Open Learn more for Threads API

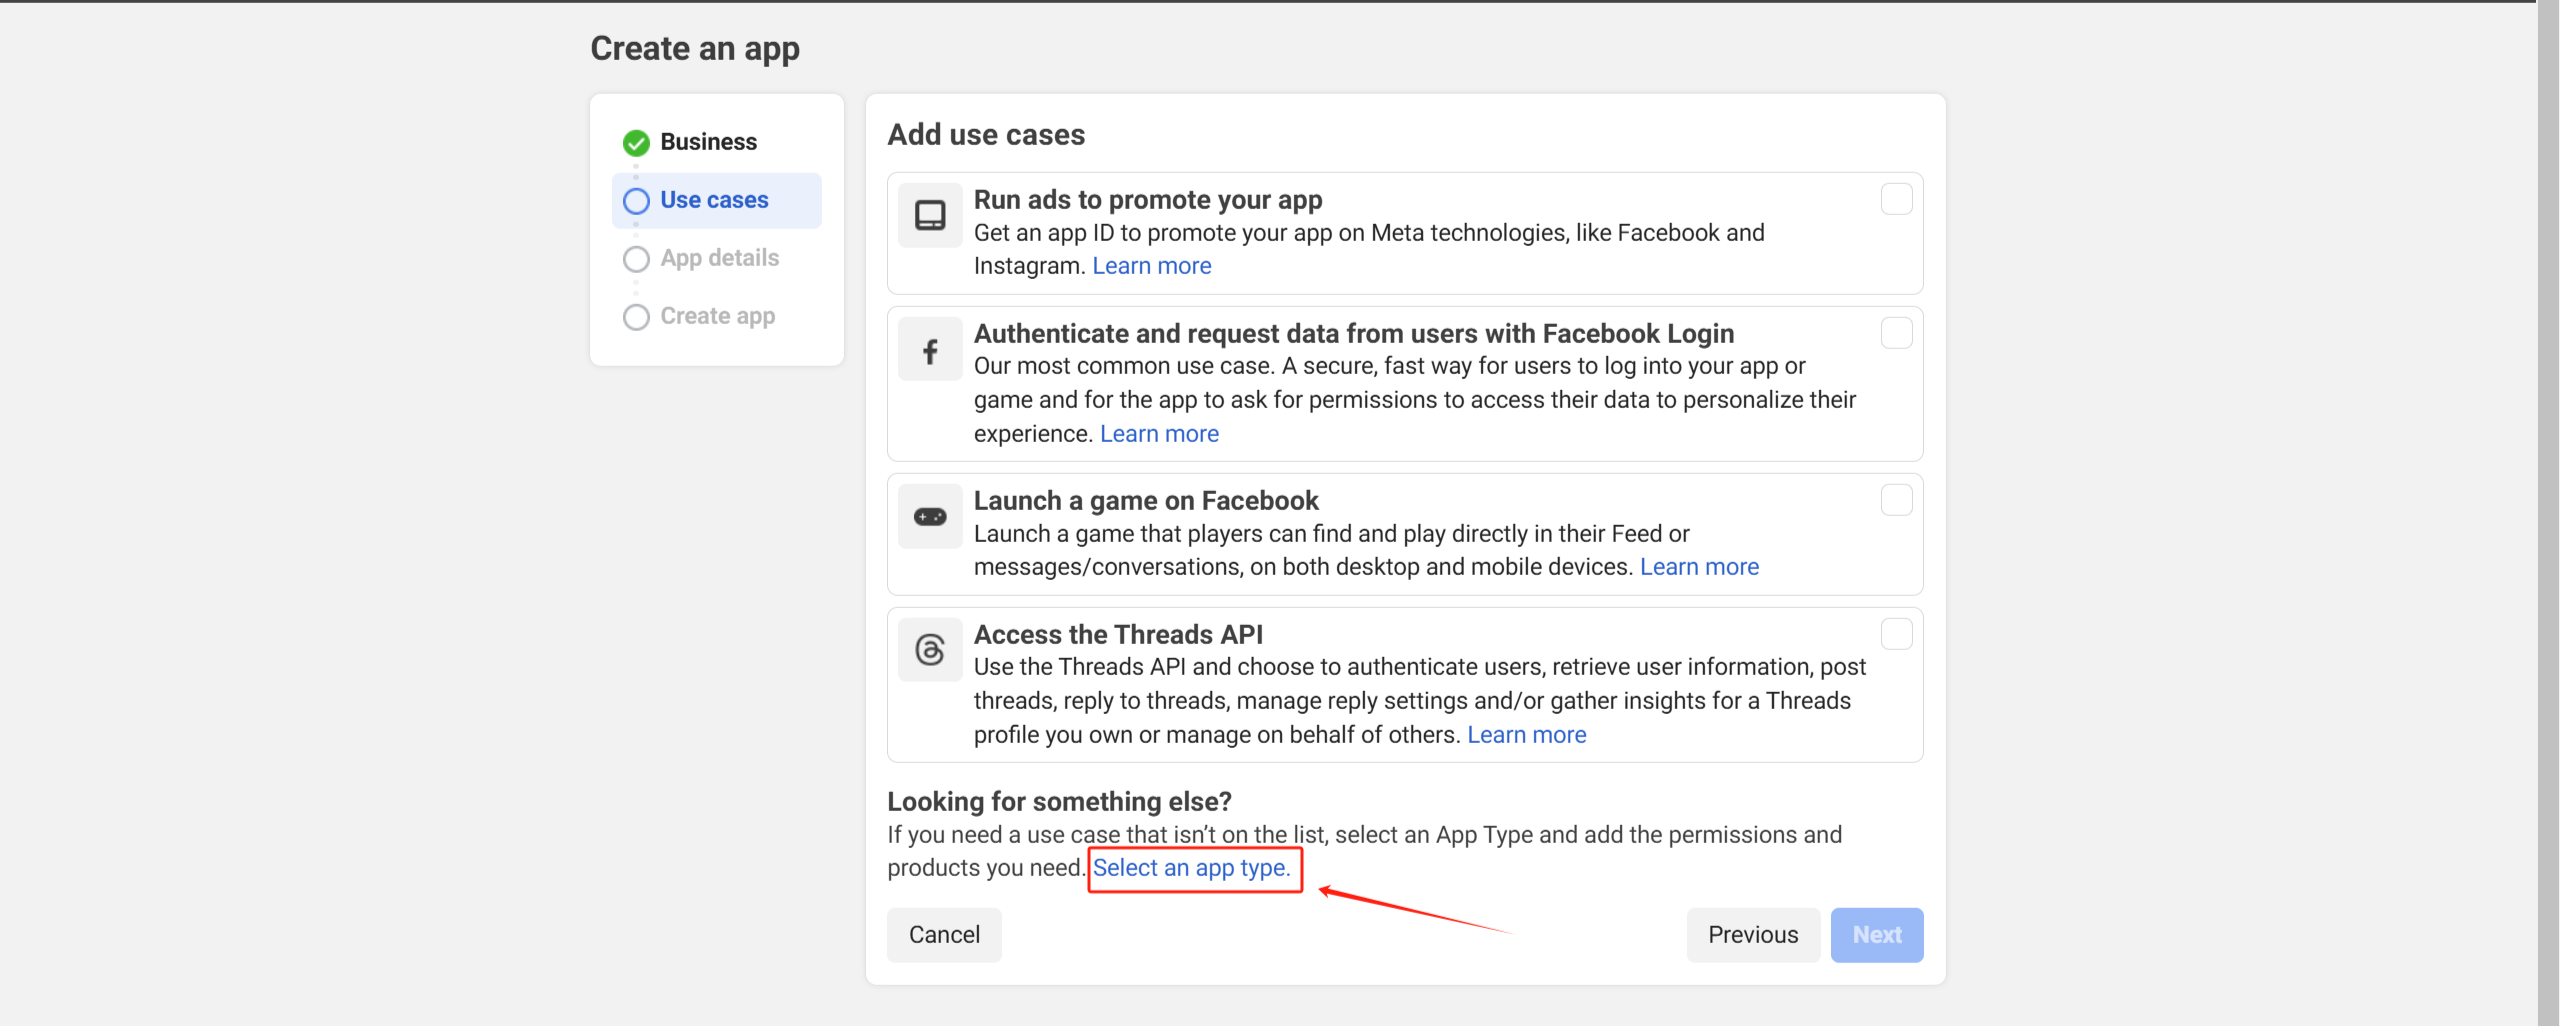pyautogui.click(x=1526, y=735)
